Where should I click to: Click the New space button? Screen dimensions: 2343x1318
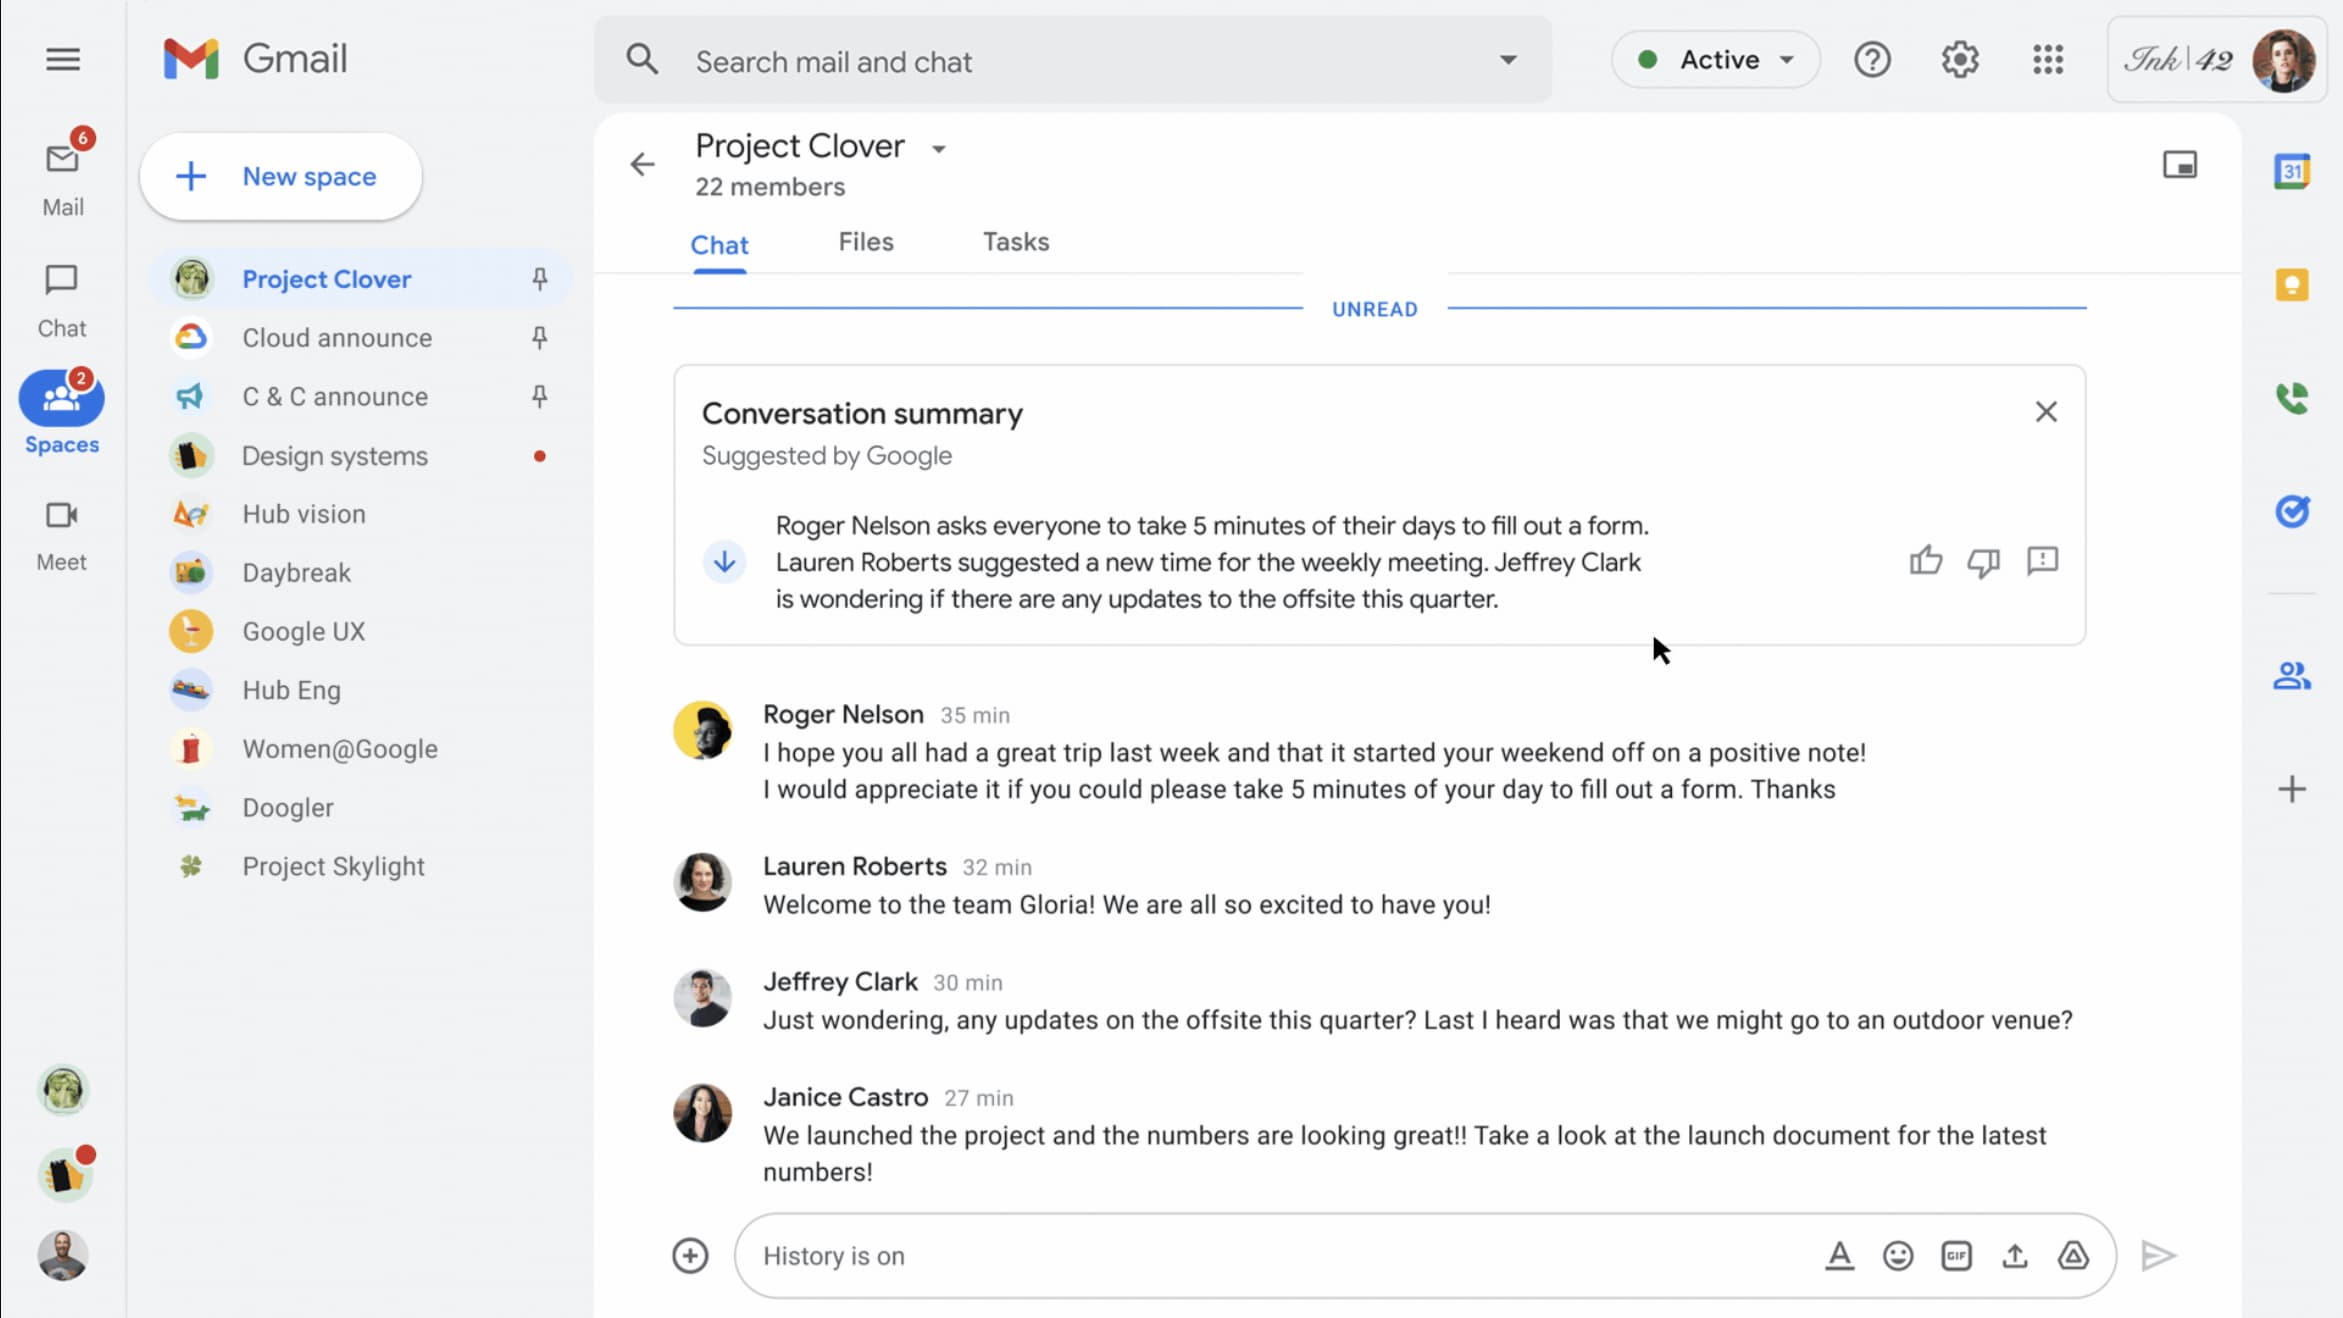281,176
